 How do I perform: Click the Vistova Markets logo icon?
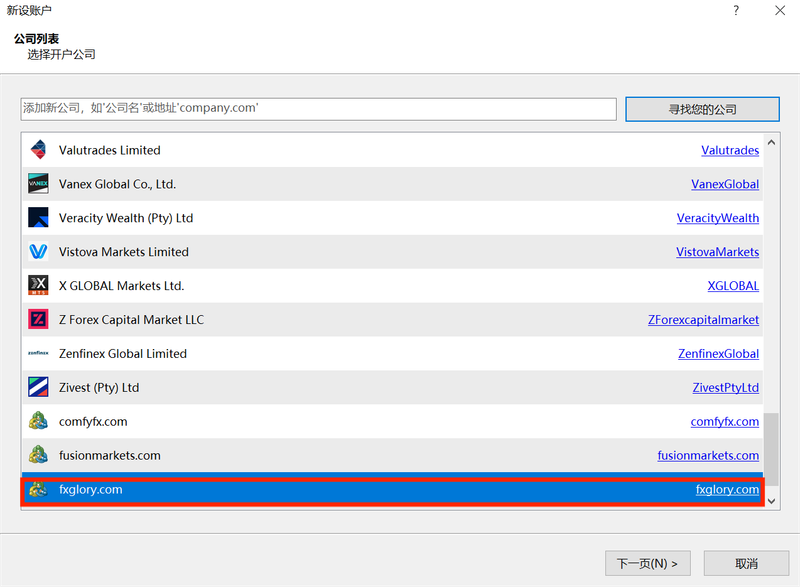[38, 251]
